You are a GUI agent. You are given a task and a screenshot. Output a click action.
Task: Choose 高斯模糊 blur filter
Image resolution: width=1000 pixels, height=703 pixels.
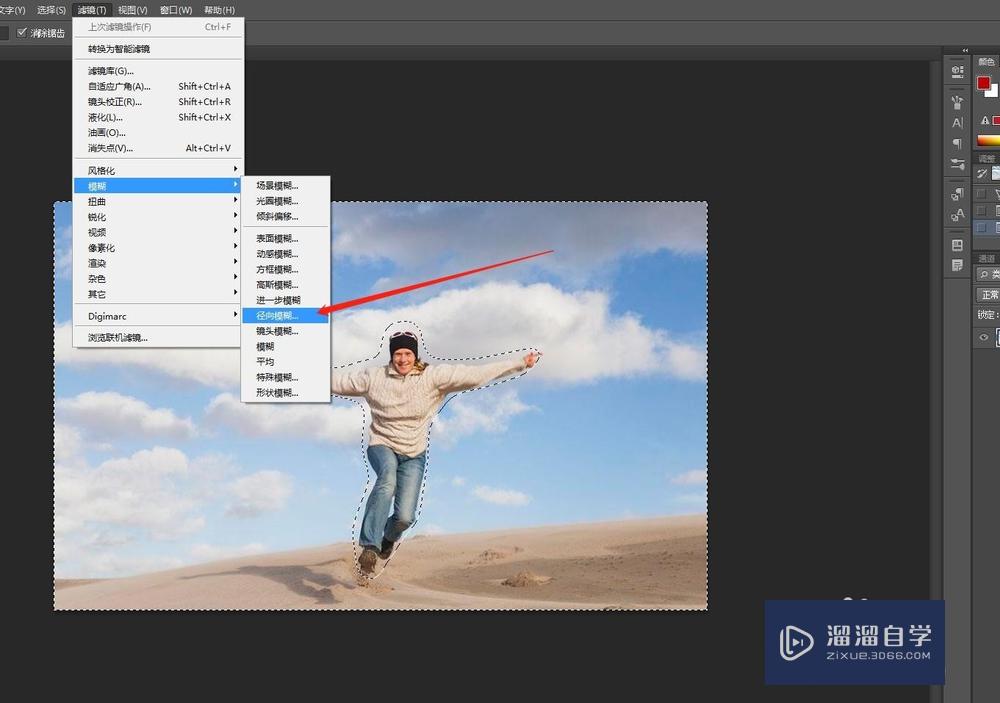(x=277, y=285)
